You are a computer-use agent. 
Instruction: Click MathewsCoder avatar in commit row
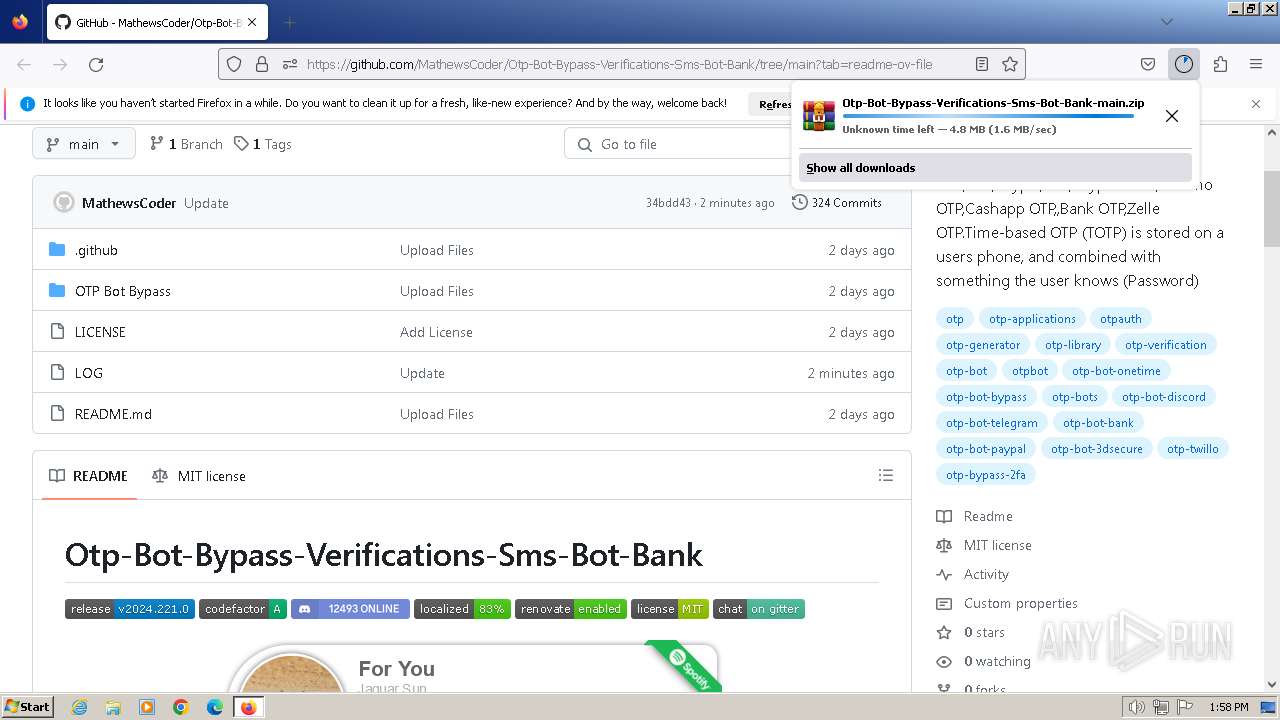click(63, 203)
